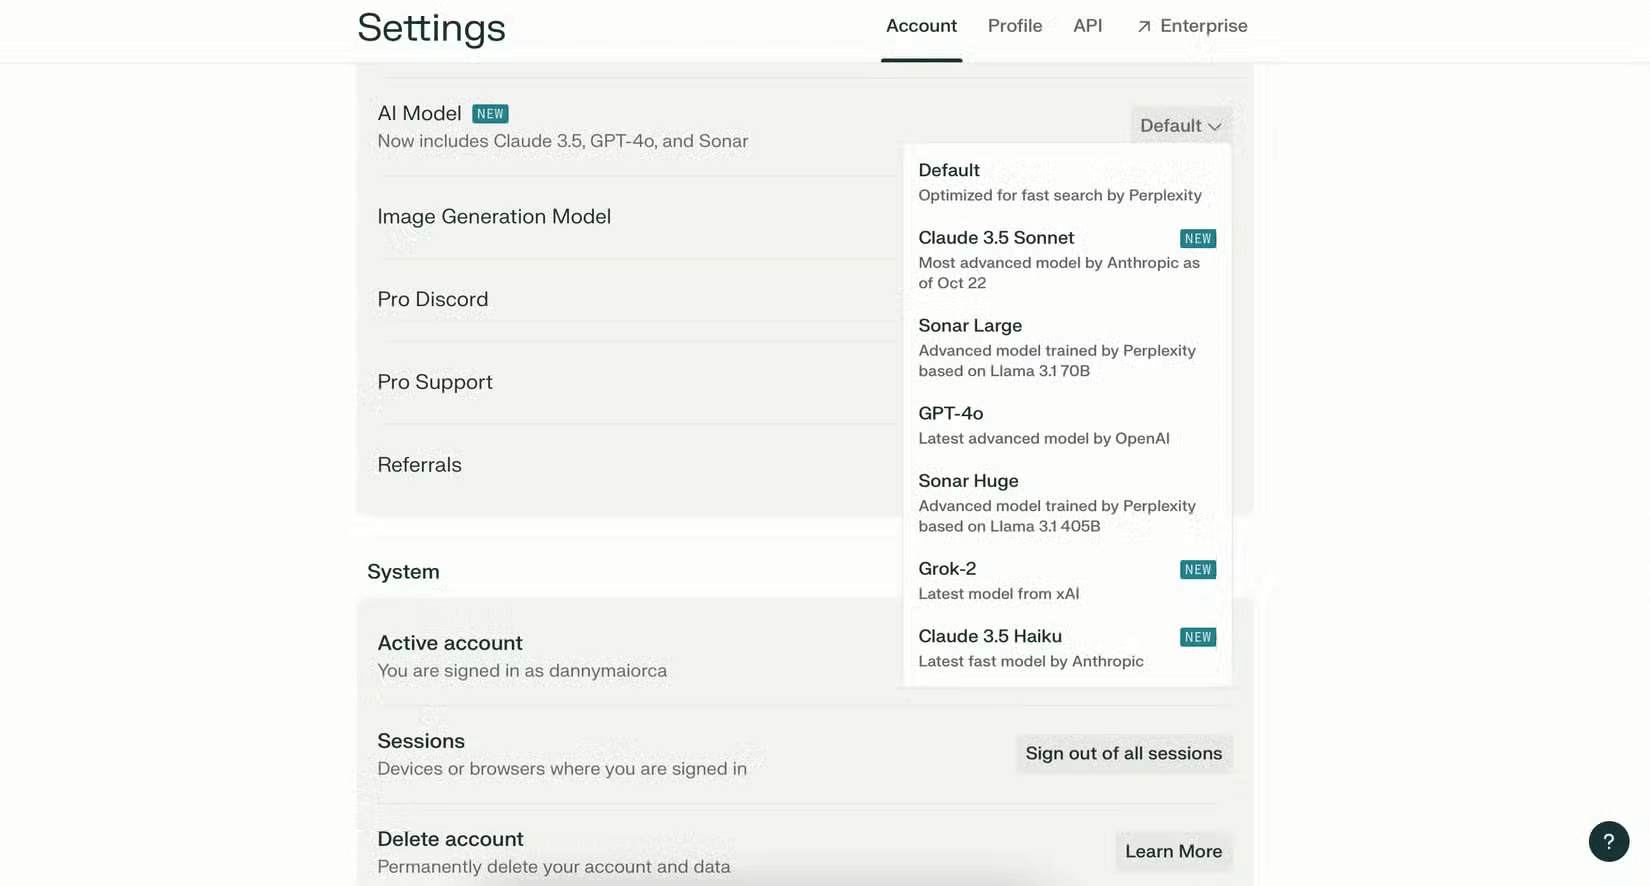Click the Enterprise external link arrow icon
1650x886 pixels.
pyautogui.click(x=1144, y=27)
